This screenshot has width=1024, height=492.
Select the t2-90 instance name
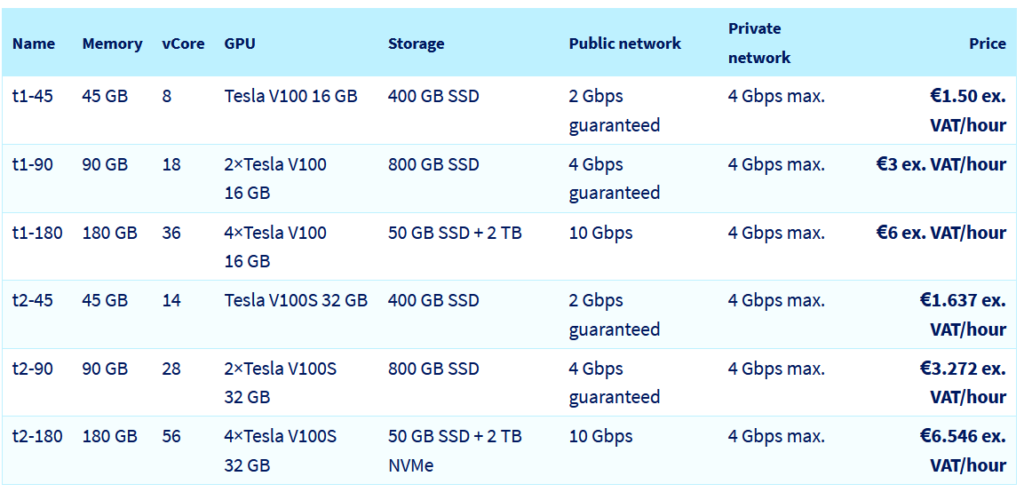coord(33,368)
